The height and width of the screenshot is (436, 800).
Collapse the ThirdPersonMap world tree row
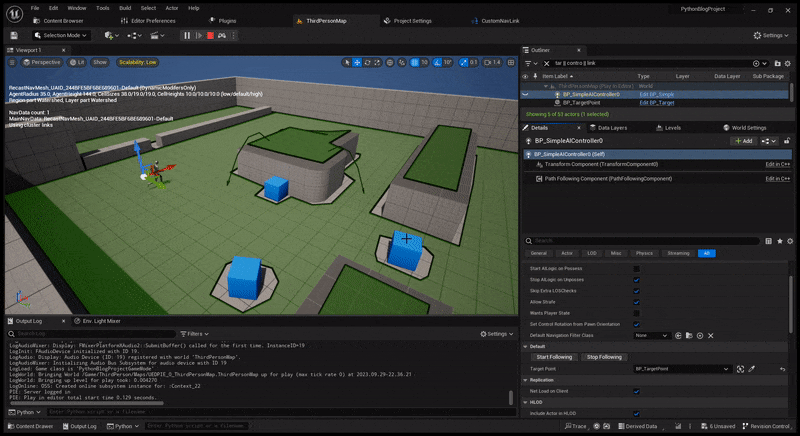point(546,86)
